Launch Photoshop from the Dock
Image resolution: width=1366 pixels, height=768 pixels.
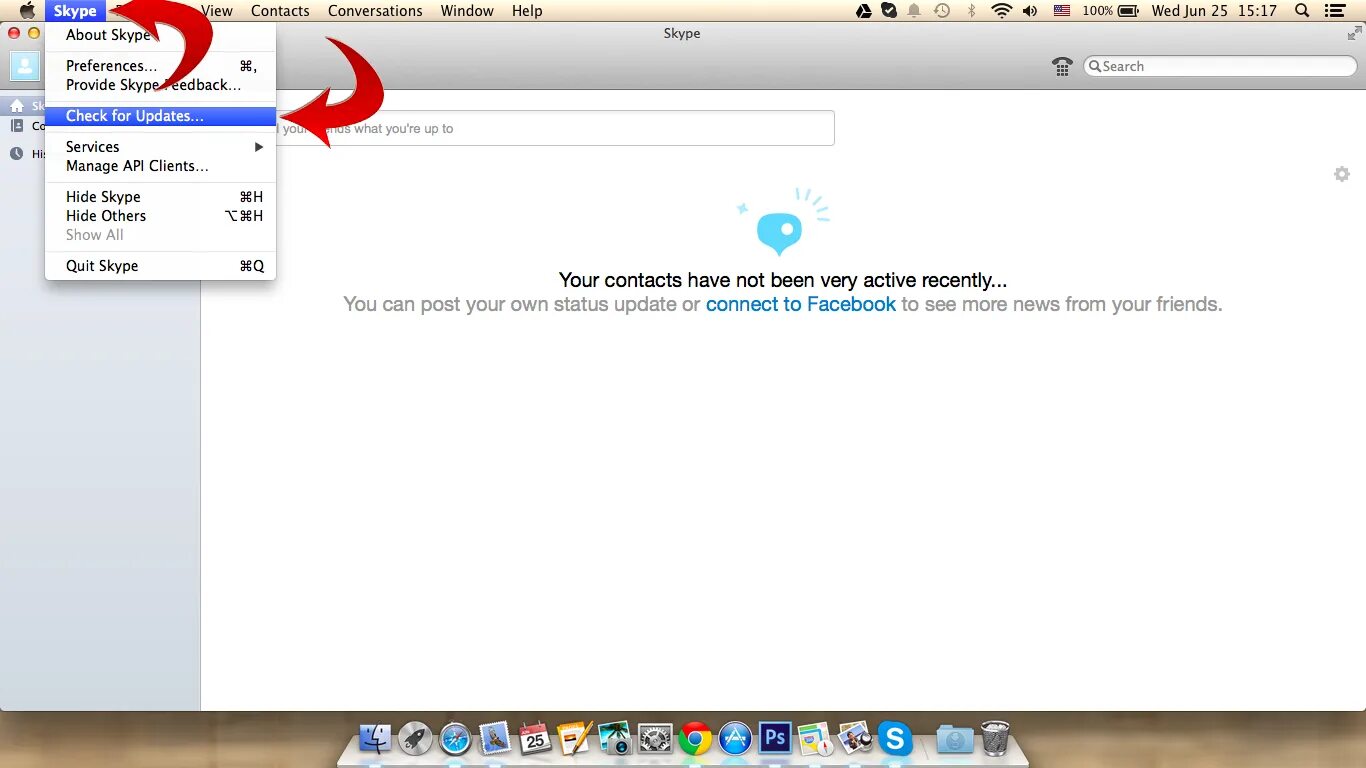tap(775, 738)
